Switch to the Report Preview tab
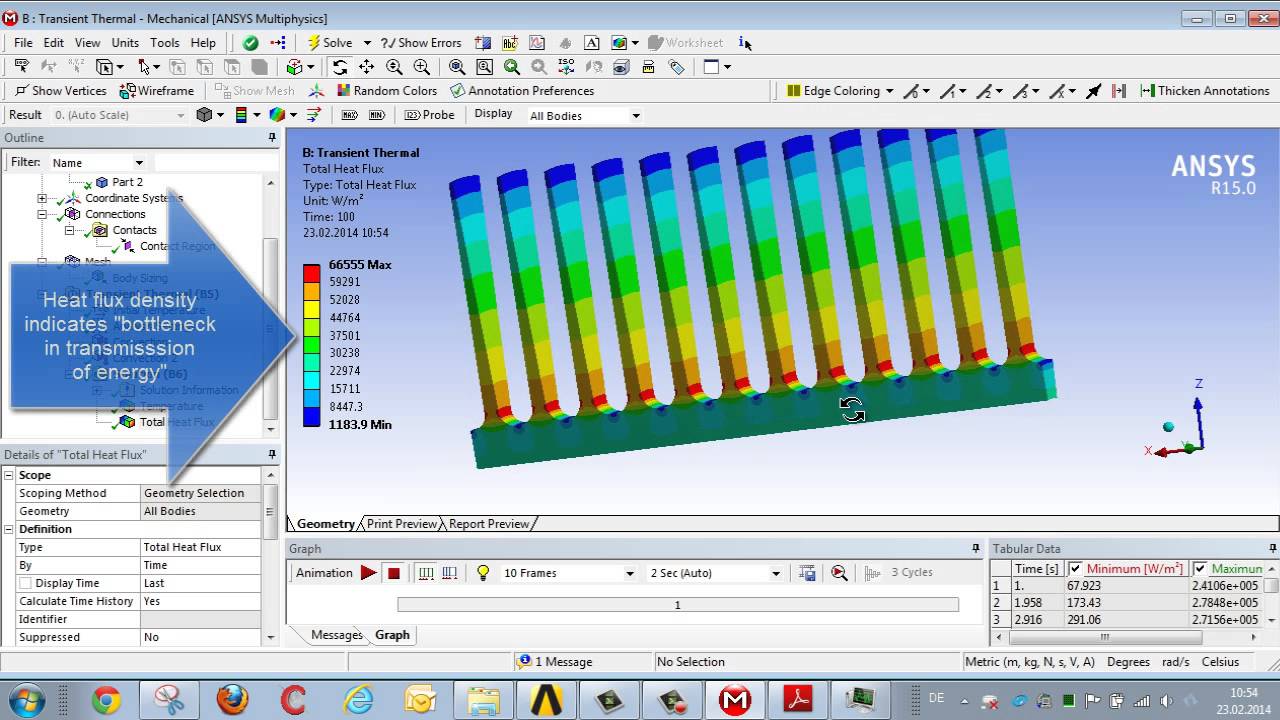Image resolution: width=1280 pixels, height=720 pixels. pyautogui.click(x=488, y=524)
